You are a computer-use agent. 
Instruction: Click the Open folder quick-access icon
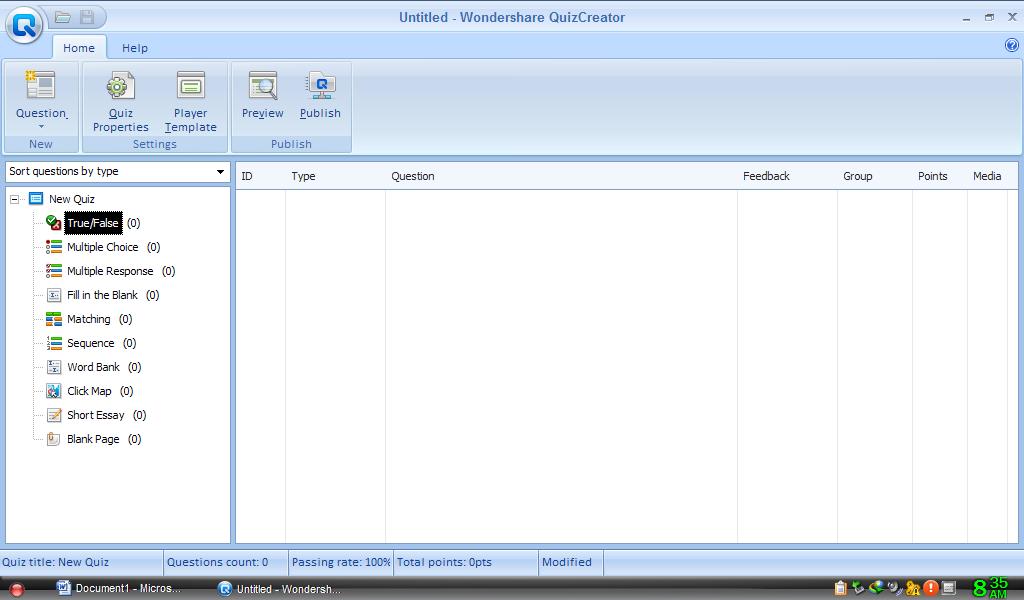click(x=63, y=17)
